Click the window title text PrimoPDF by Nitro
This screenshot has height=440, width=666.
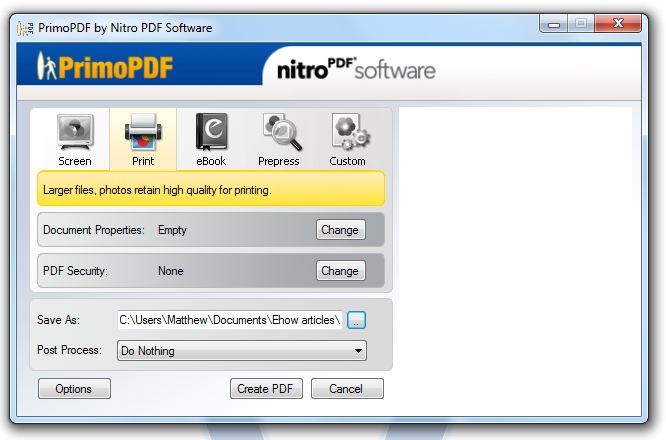[125, 28]
